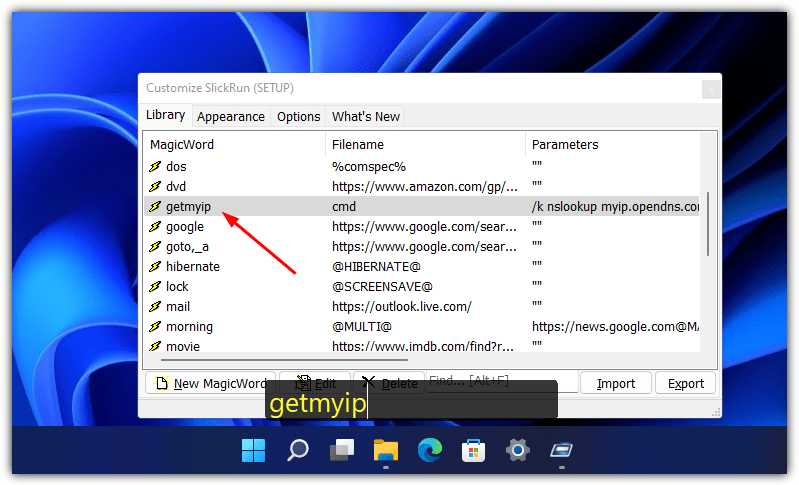Click the @HIBERNATE@ filename cell

pos(376,266)
